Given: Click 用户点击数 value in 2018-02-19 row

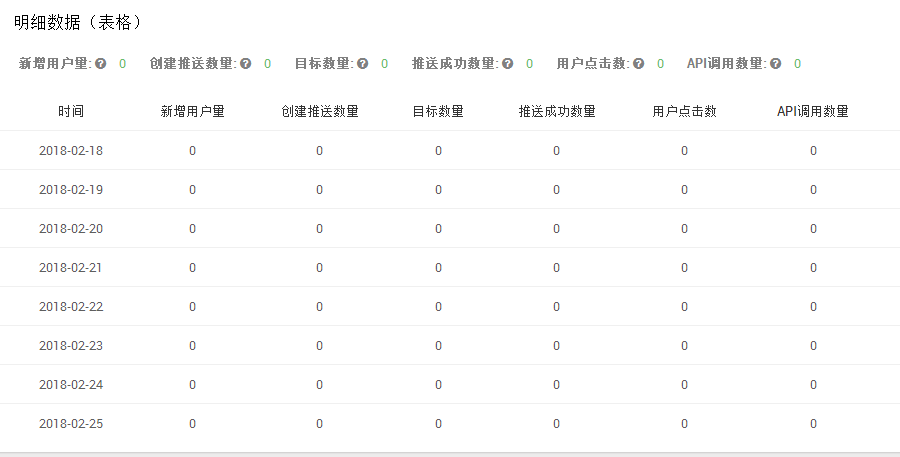Looking at the screenshot, I should coord(684,189).
